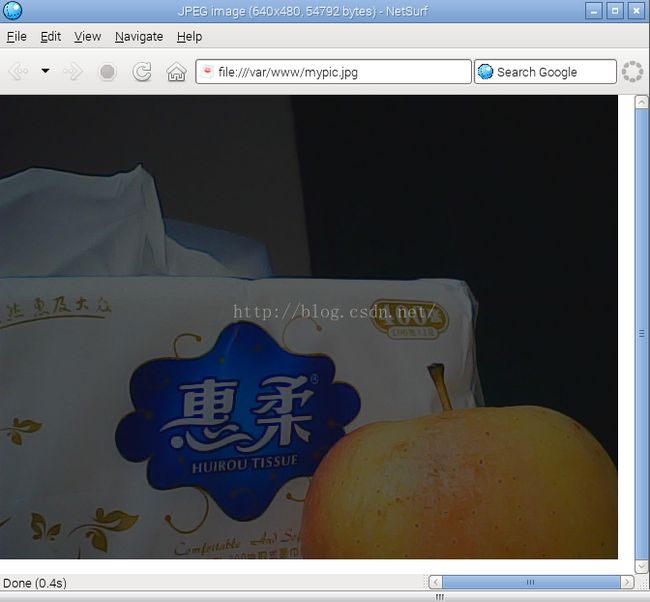
Task: Click the page favicon in the address bar
Action: [207, 72]
